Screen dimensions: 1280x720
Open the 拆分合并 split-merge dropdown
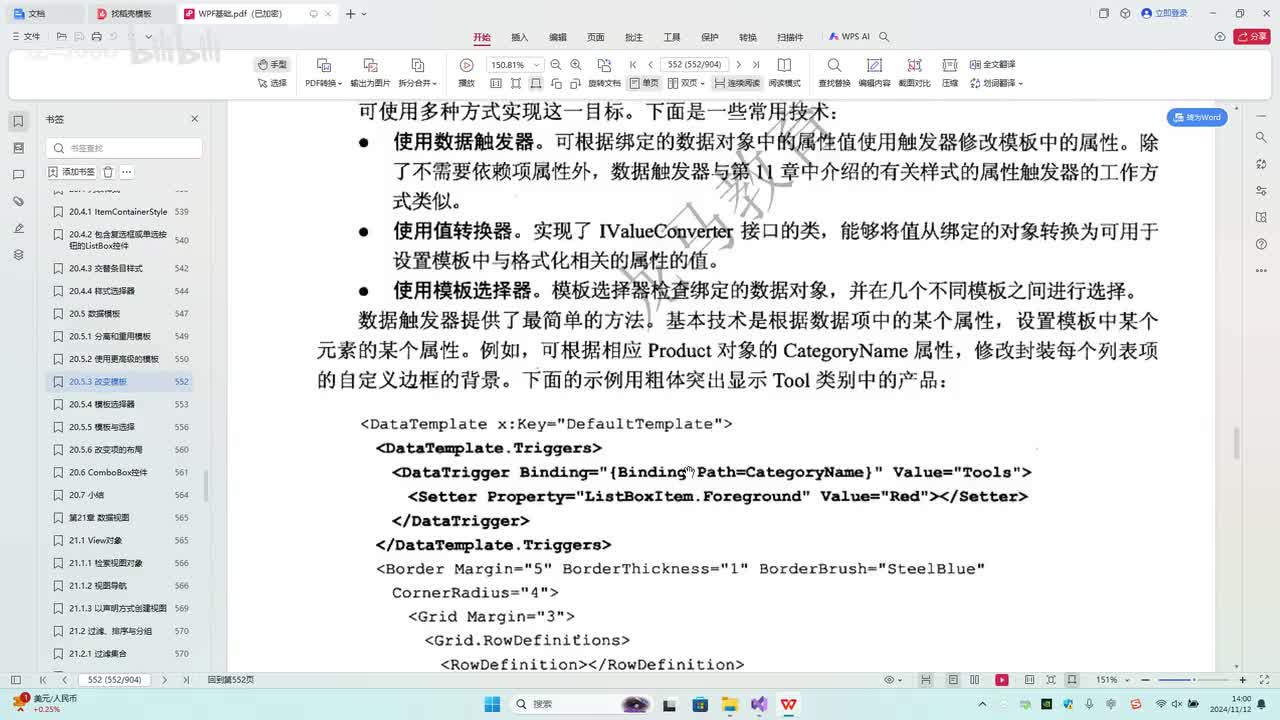(x=418, y=83)
